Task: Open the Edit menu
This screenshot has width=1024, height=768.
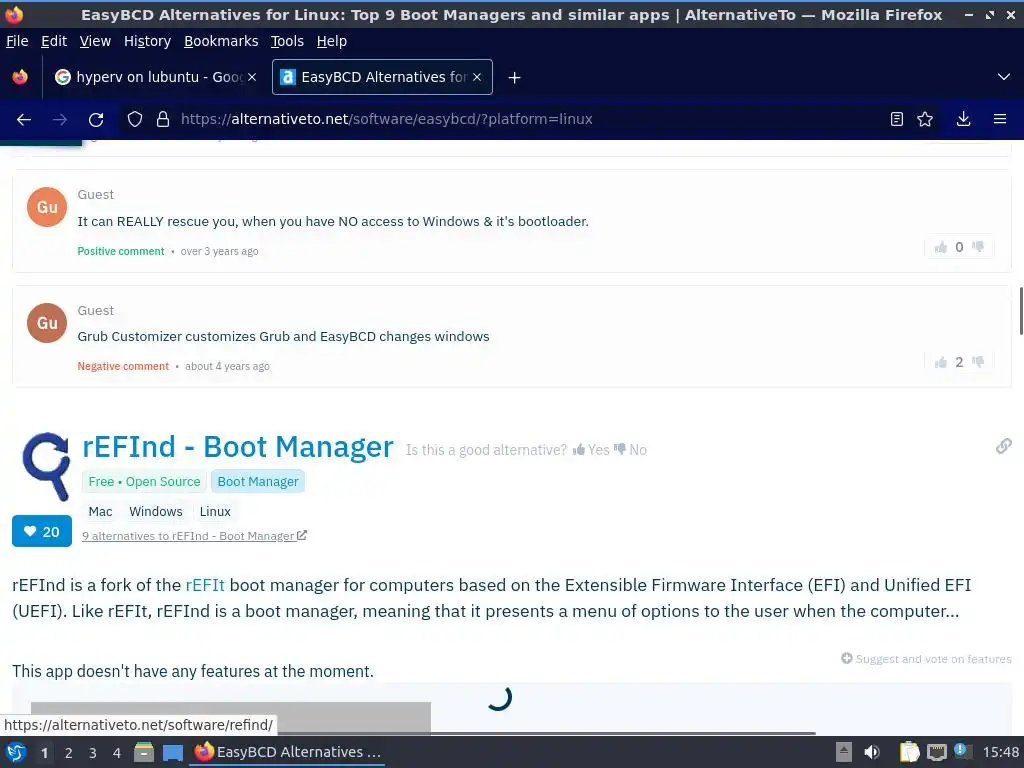Action: [x=54, y=41]
